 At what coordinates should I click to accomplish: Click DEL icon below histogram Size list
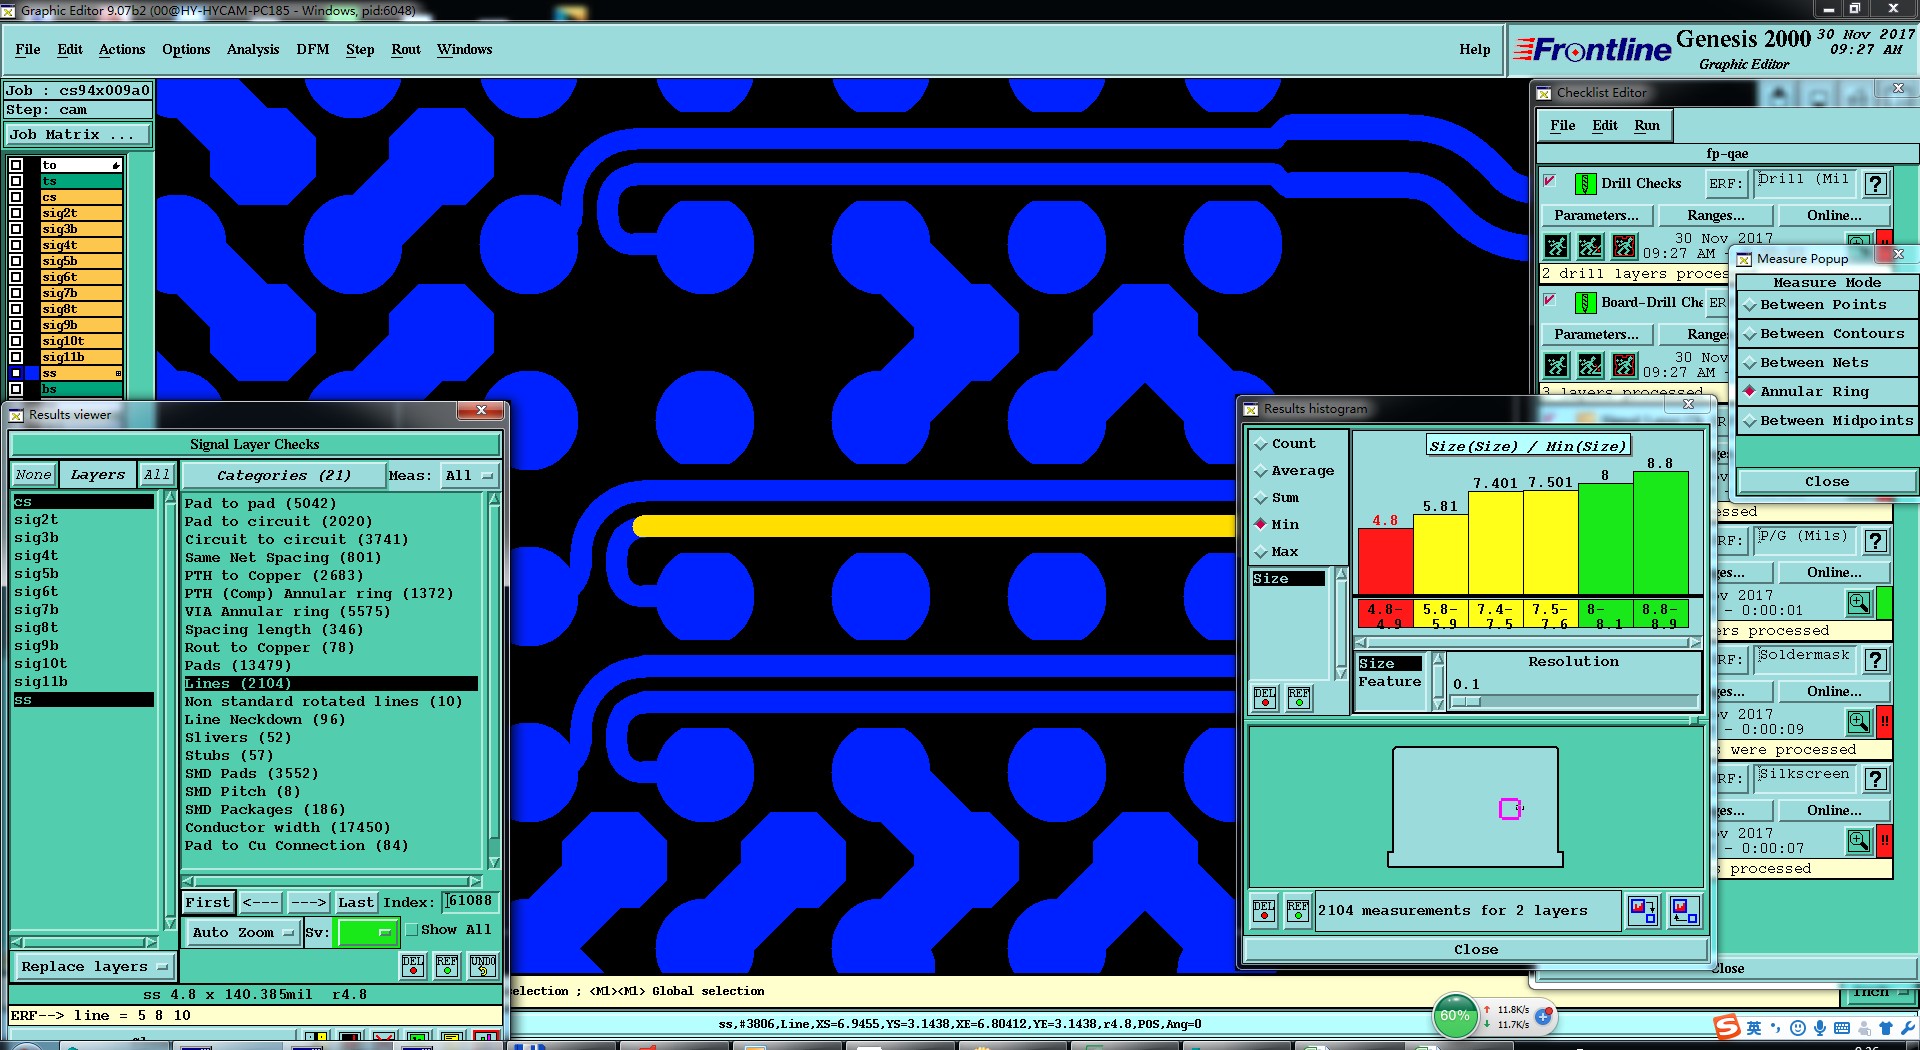point(1265,698)
